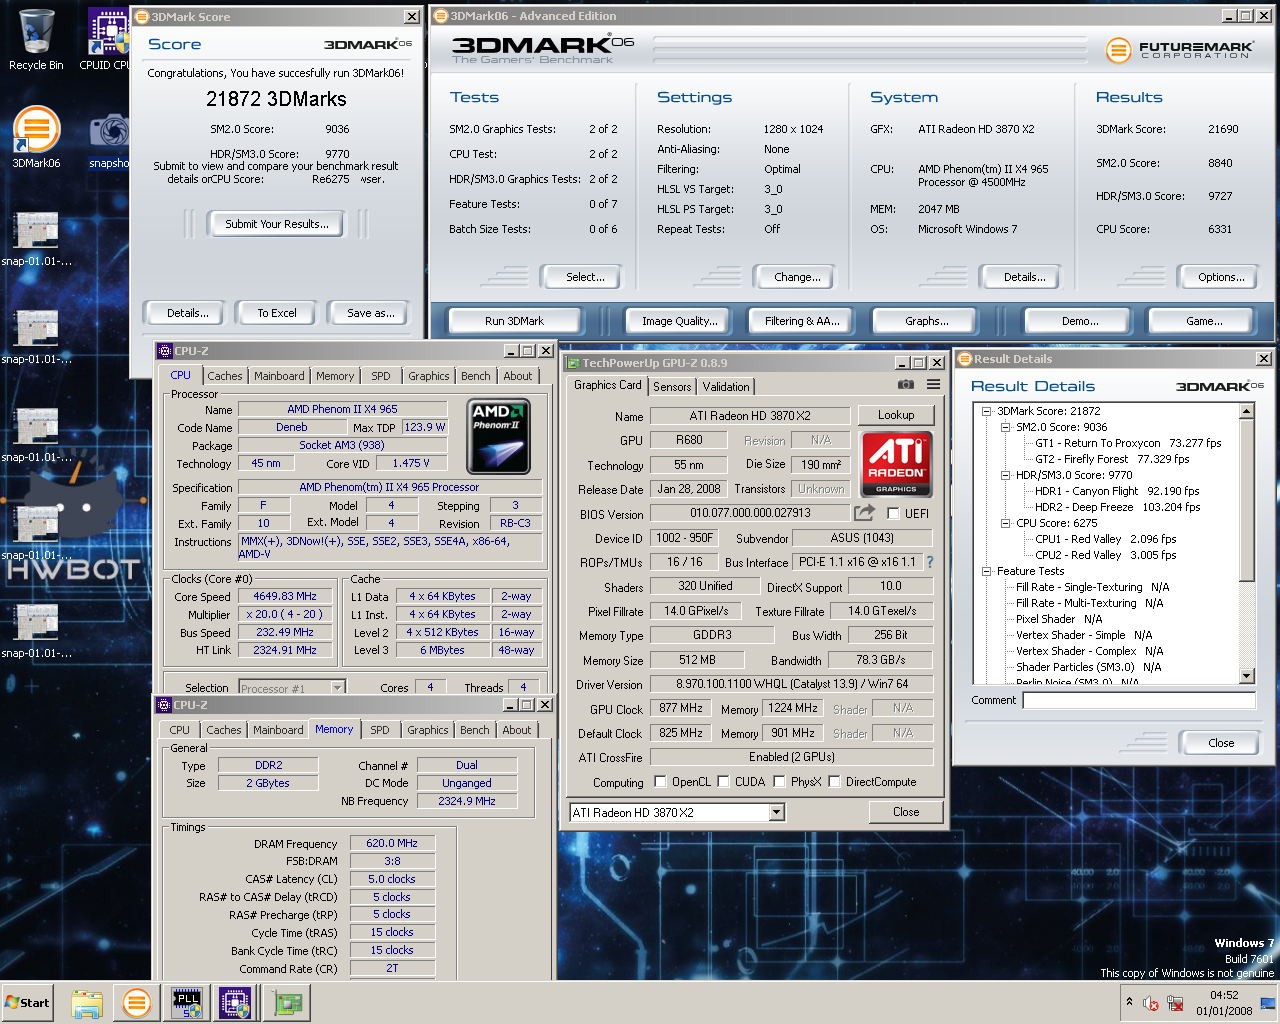
Task: Open the snapshot camera desktop icon
Action: pos(108,140)
